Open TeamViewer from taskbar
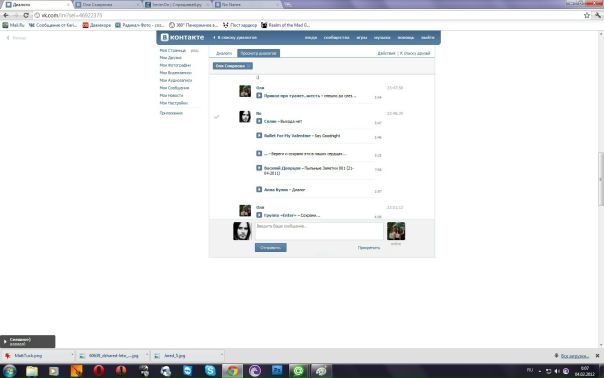The width and height of the screenshot is (604, 378). (188, 371)
